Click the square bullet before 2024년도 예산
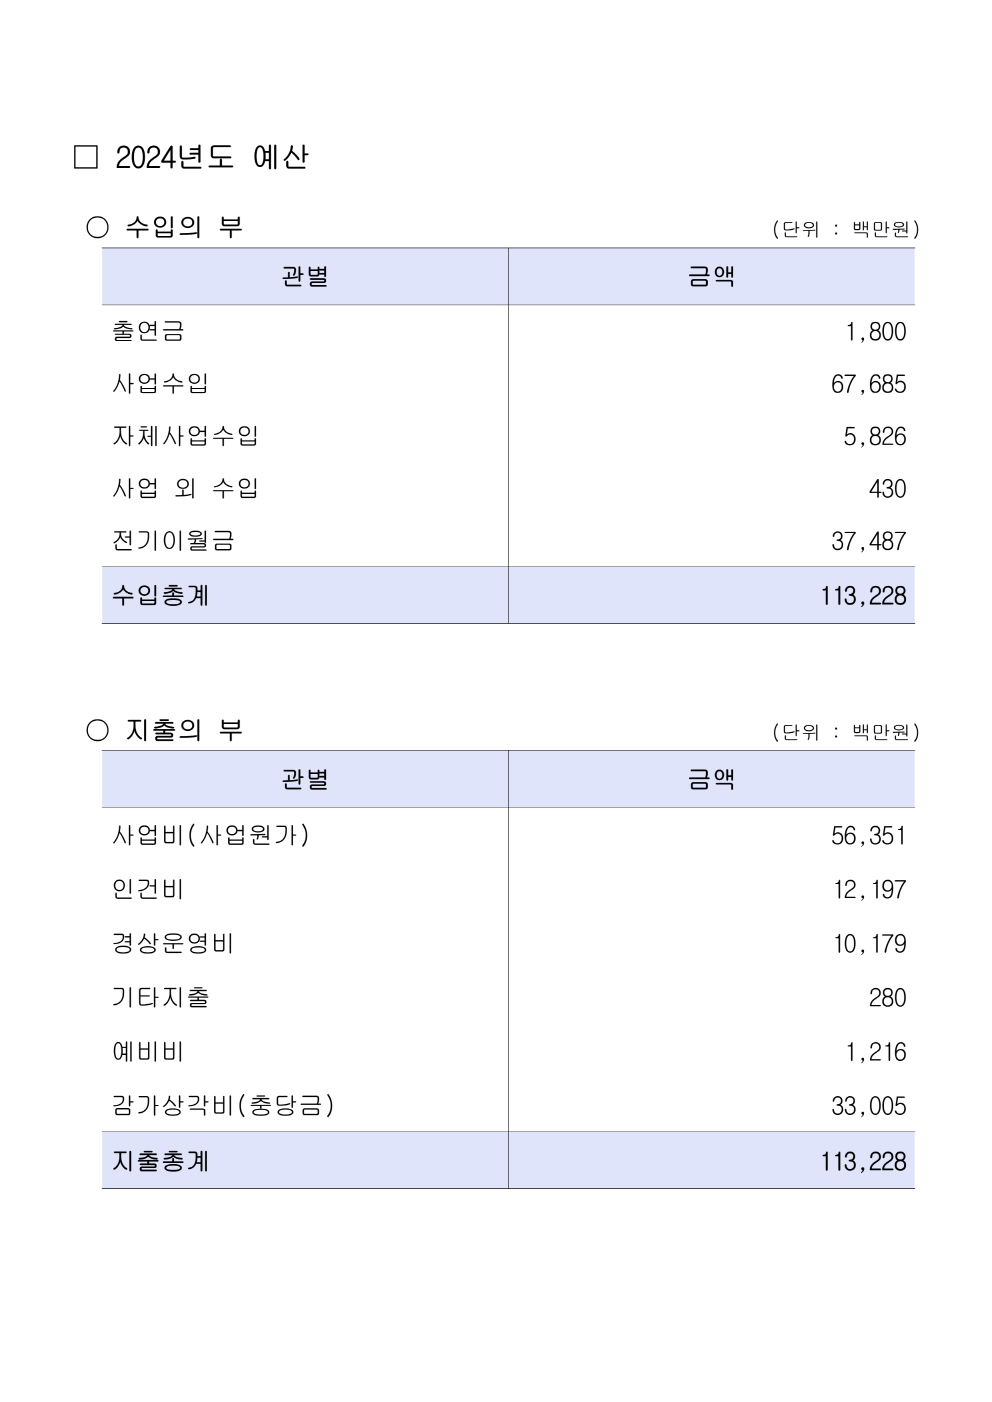The width and height of the screenshot is (992, 1402). point(86,157)
